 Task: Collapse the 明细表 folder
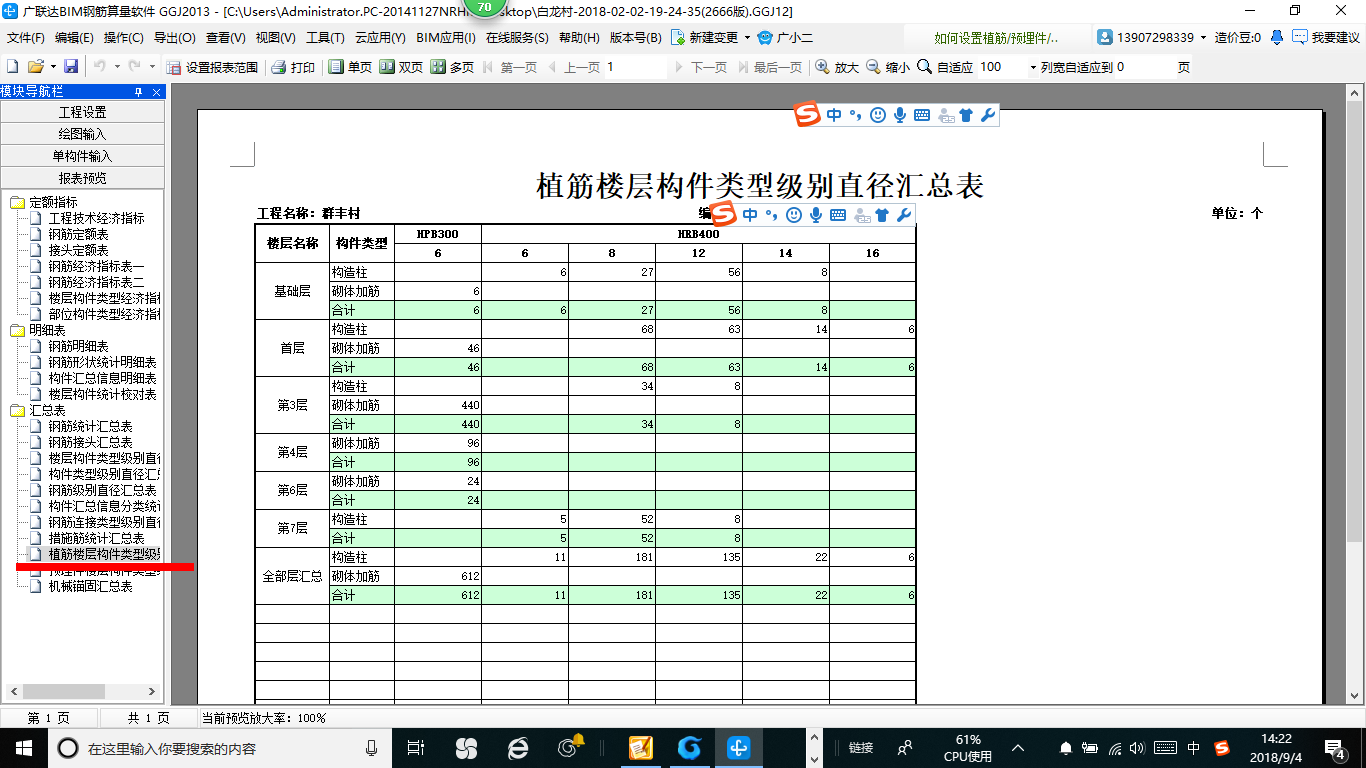[x=17, y=330]
